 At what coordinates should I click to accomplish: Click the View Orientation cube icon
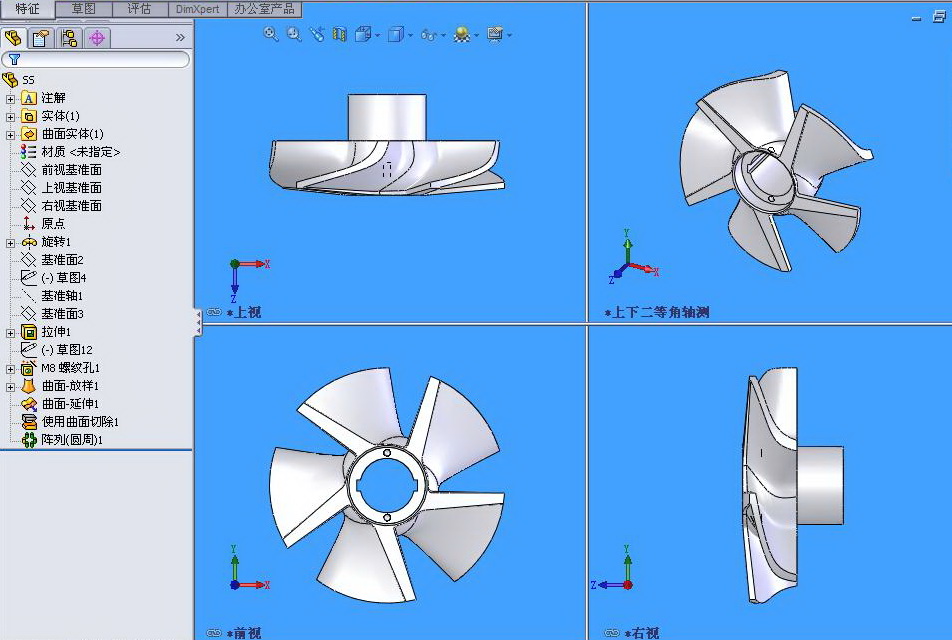(363, 35)
